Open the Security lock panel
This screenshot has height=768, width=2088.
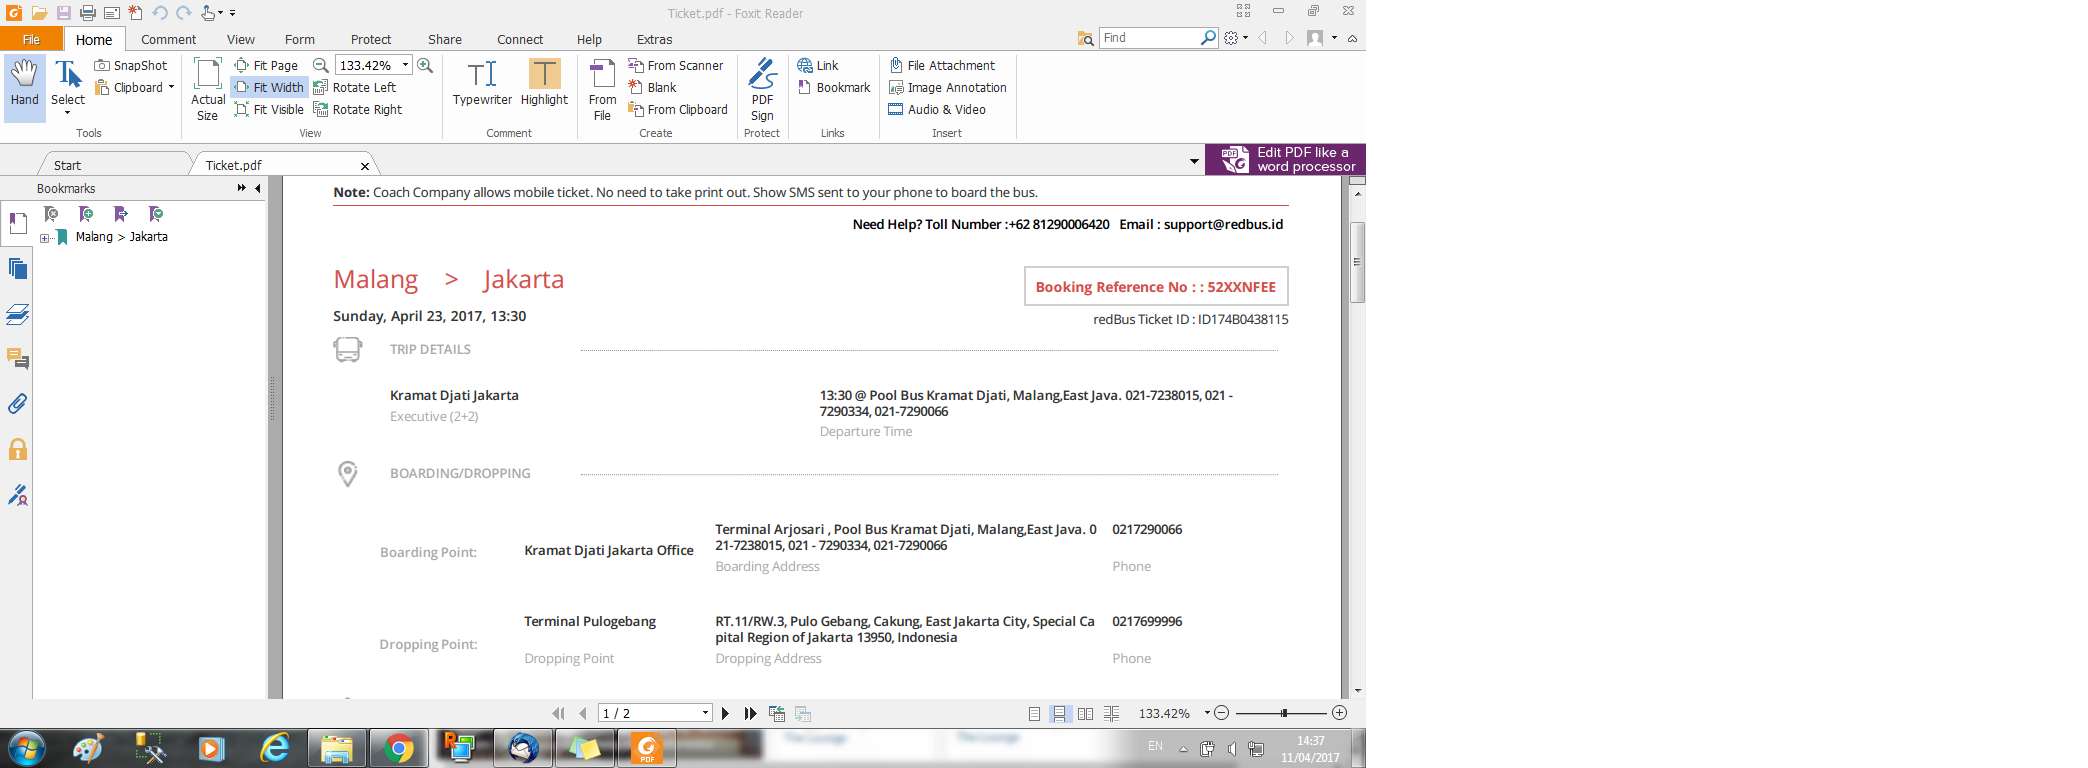[17, 449]
